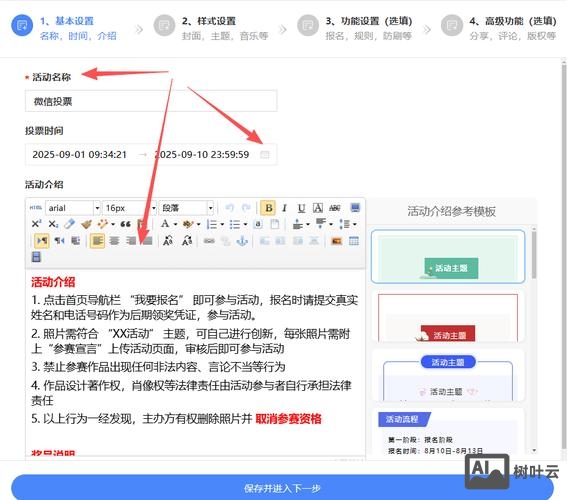Viewport: 567px width, 500px height.
Task: Switch editor to HTML source view
Action: click(x=36, y=208)
